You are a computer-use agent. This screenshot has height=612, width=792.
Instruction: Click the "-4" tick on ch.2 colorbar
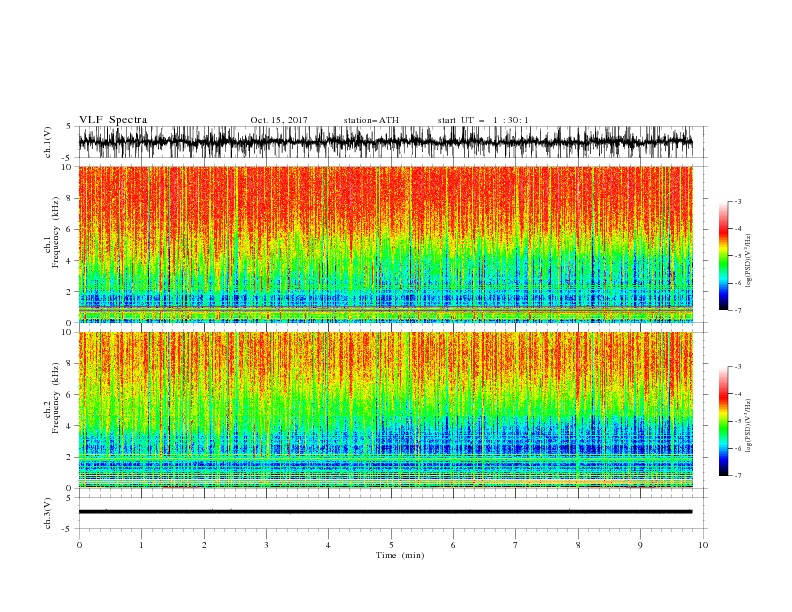point(738,394)
